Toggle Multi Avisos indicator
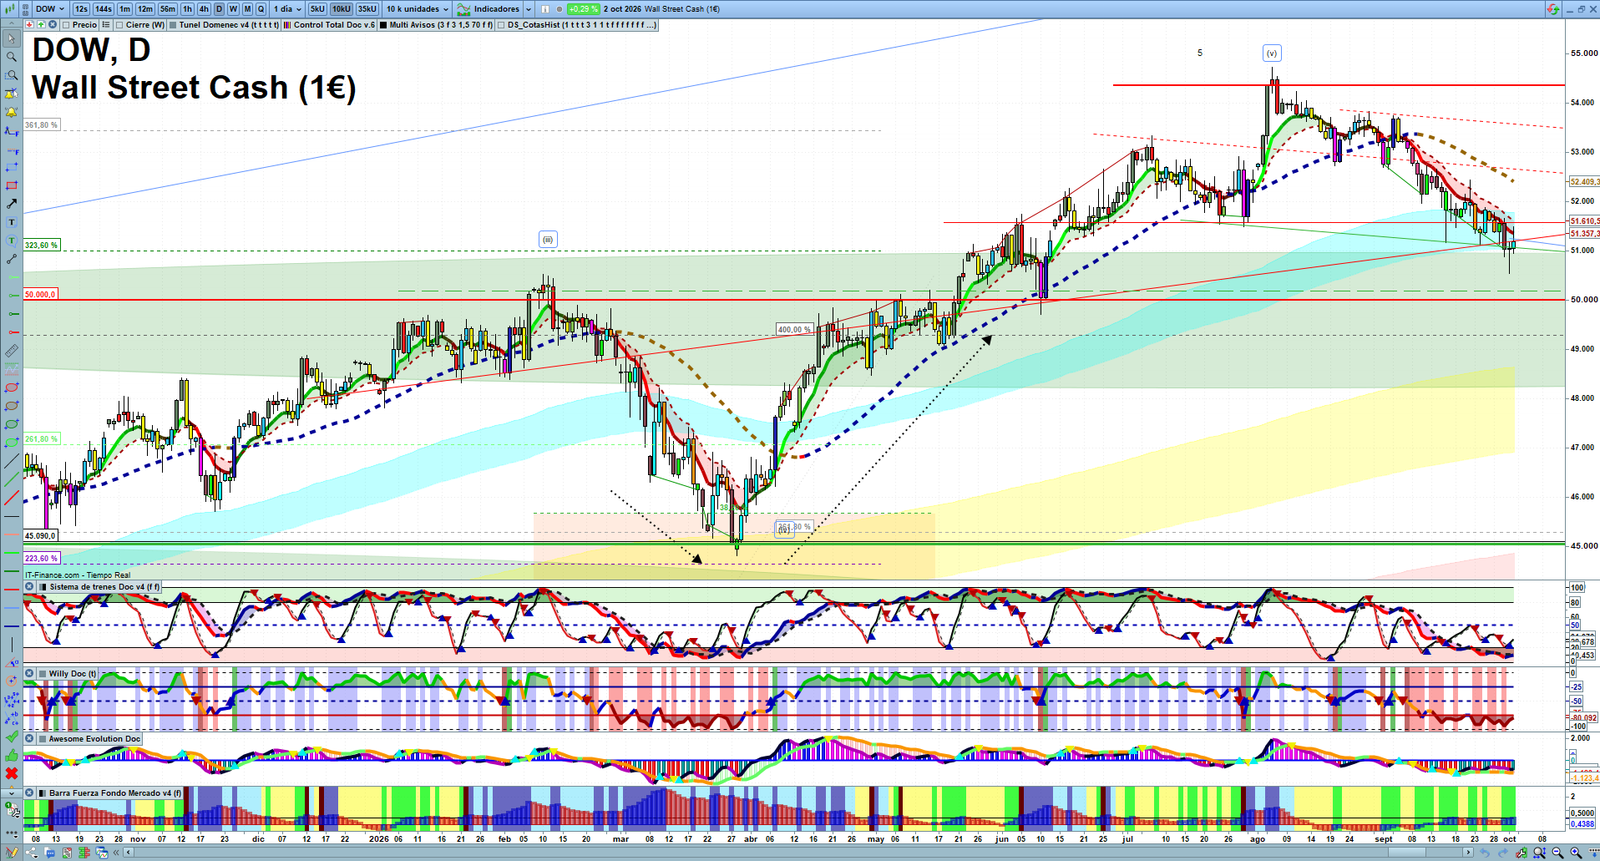The image size is (1600, 861). 383,25
